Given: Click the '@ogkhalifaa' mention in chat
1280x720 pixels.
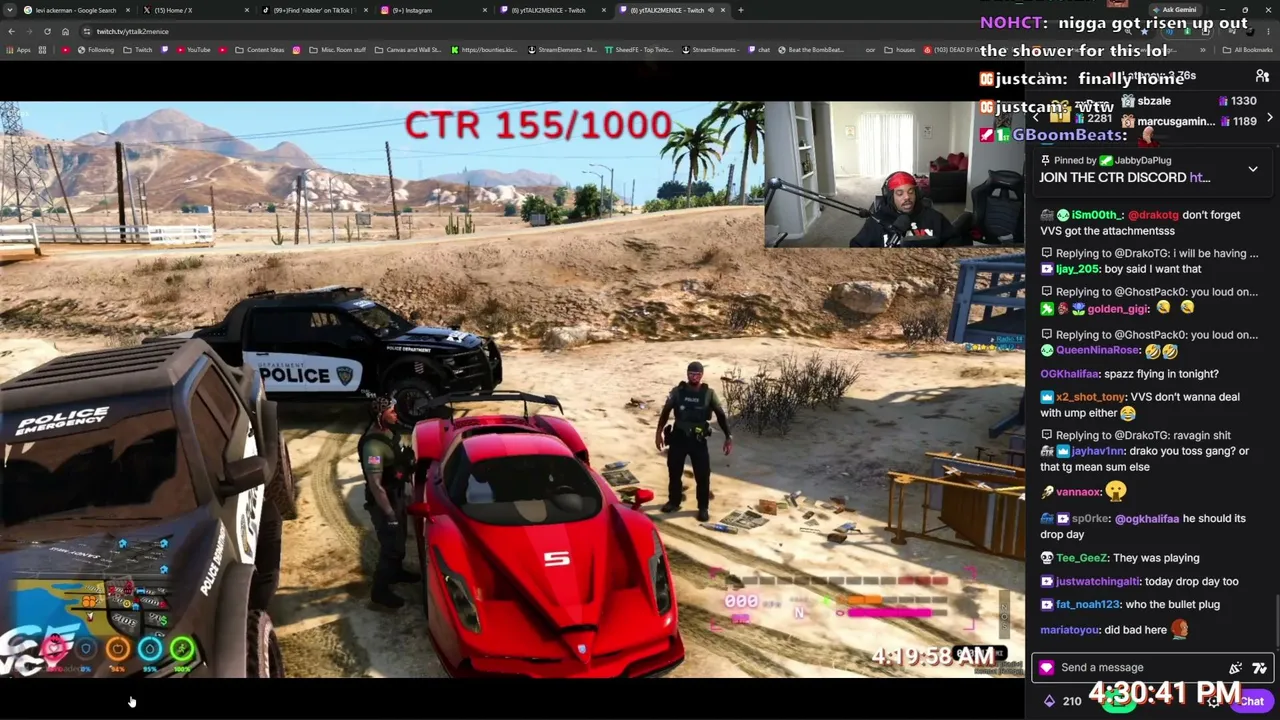Looking at the screenshot, I should (1147, 519).
